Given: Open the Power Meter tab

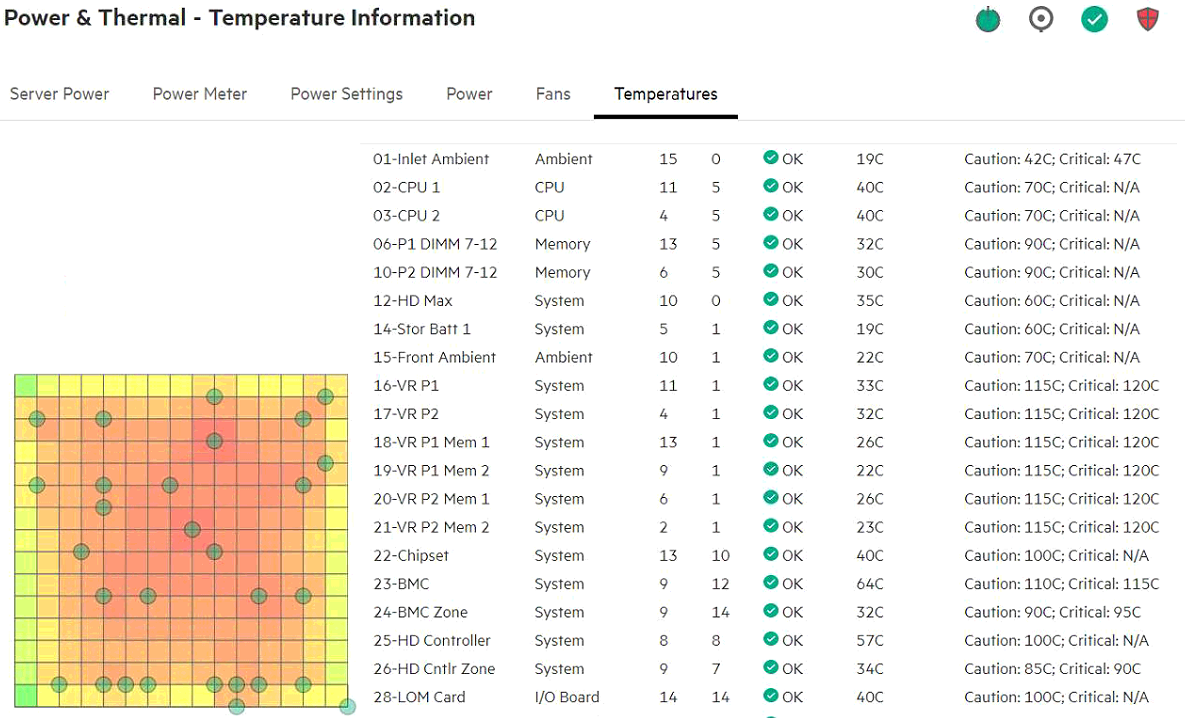Looking at the screenshot, I should (x=200, y=94).
